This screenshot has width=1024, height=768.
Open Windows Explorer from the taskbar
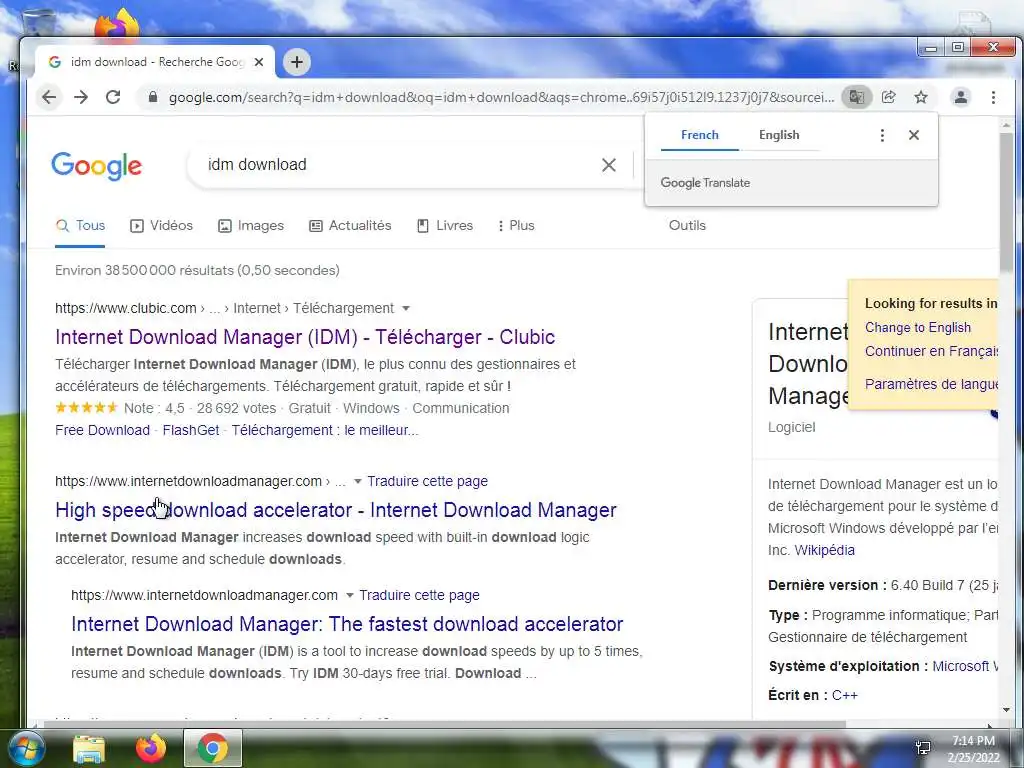coord(89,748)
